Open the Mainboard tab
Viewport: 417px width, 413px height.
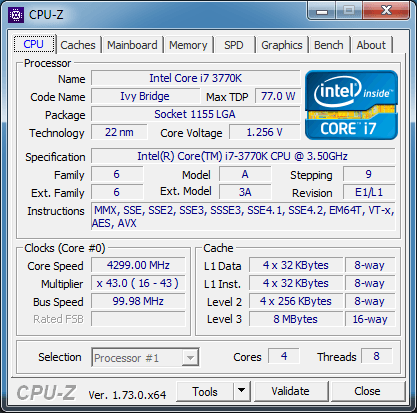tap(132, 45)
